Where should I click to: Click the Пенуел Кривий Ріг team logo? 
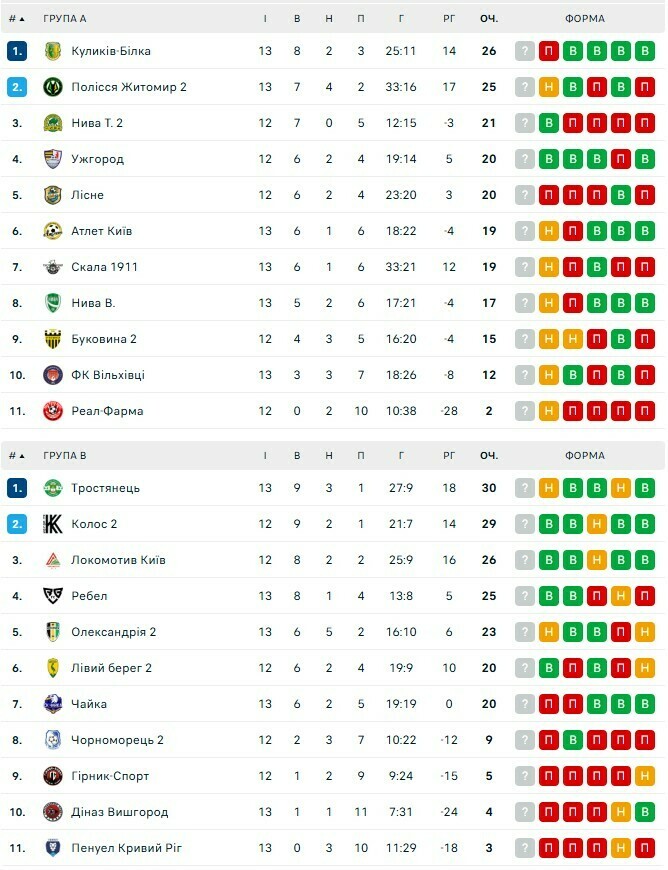(53, 848)
